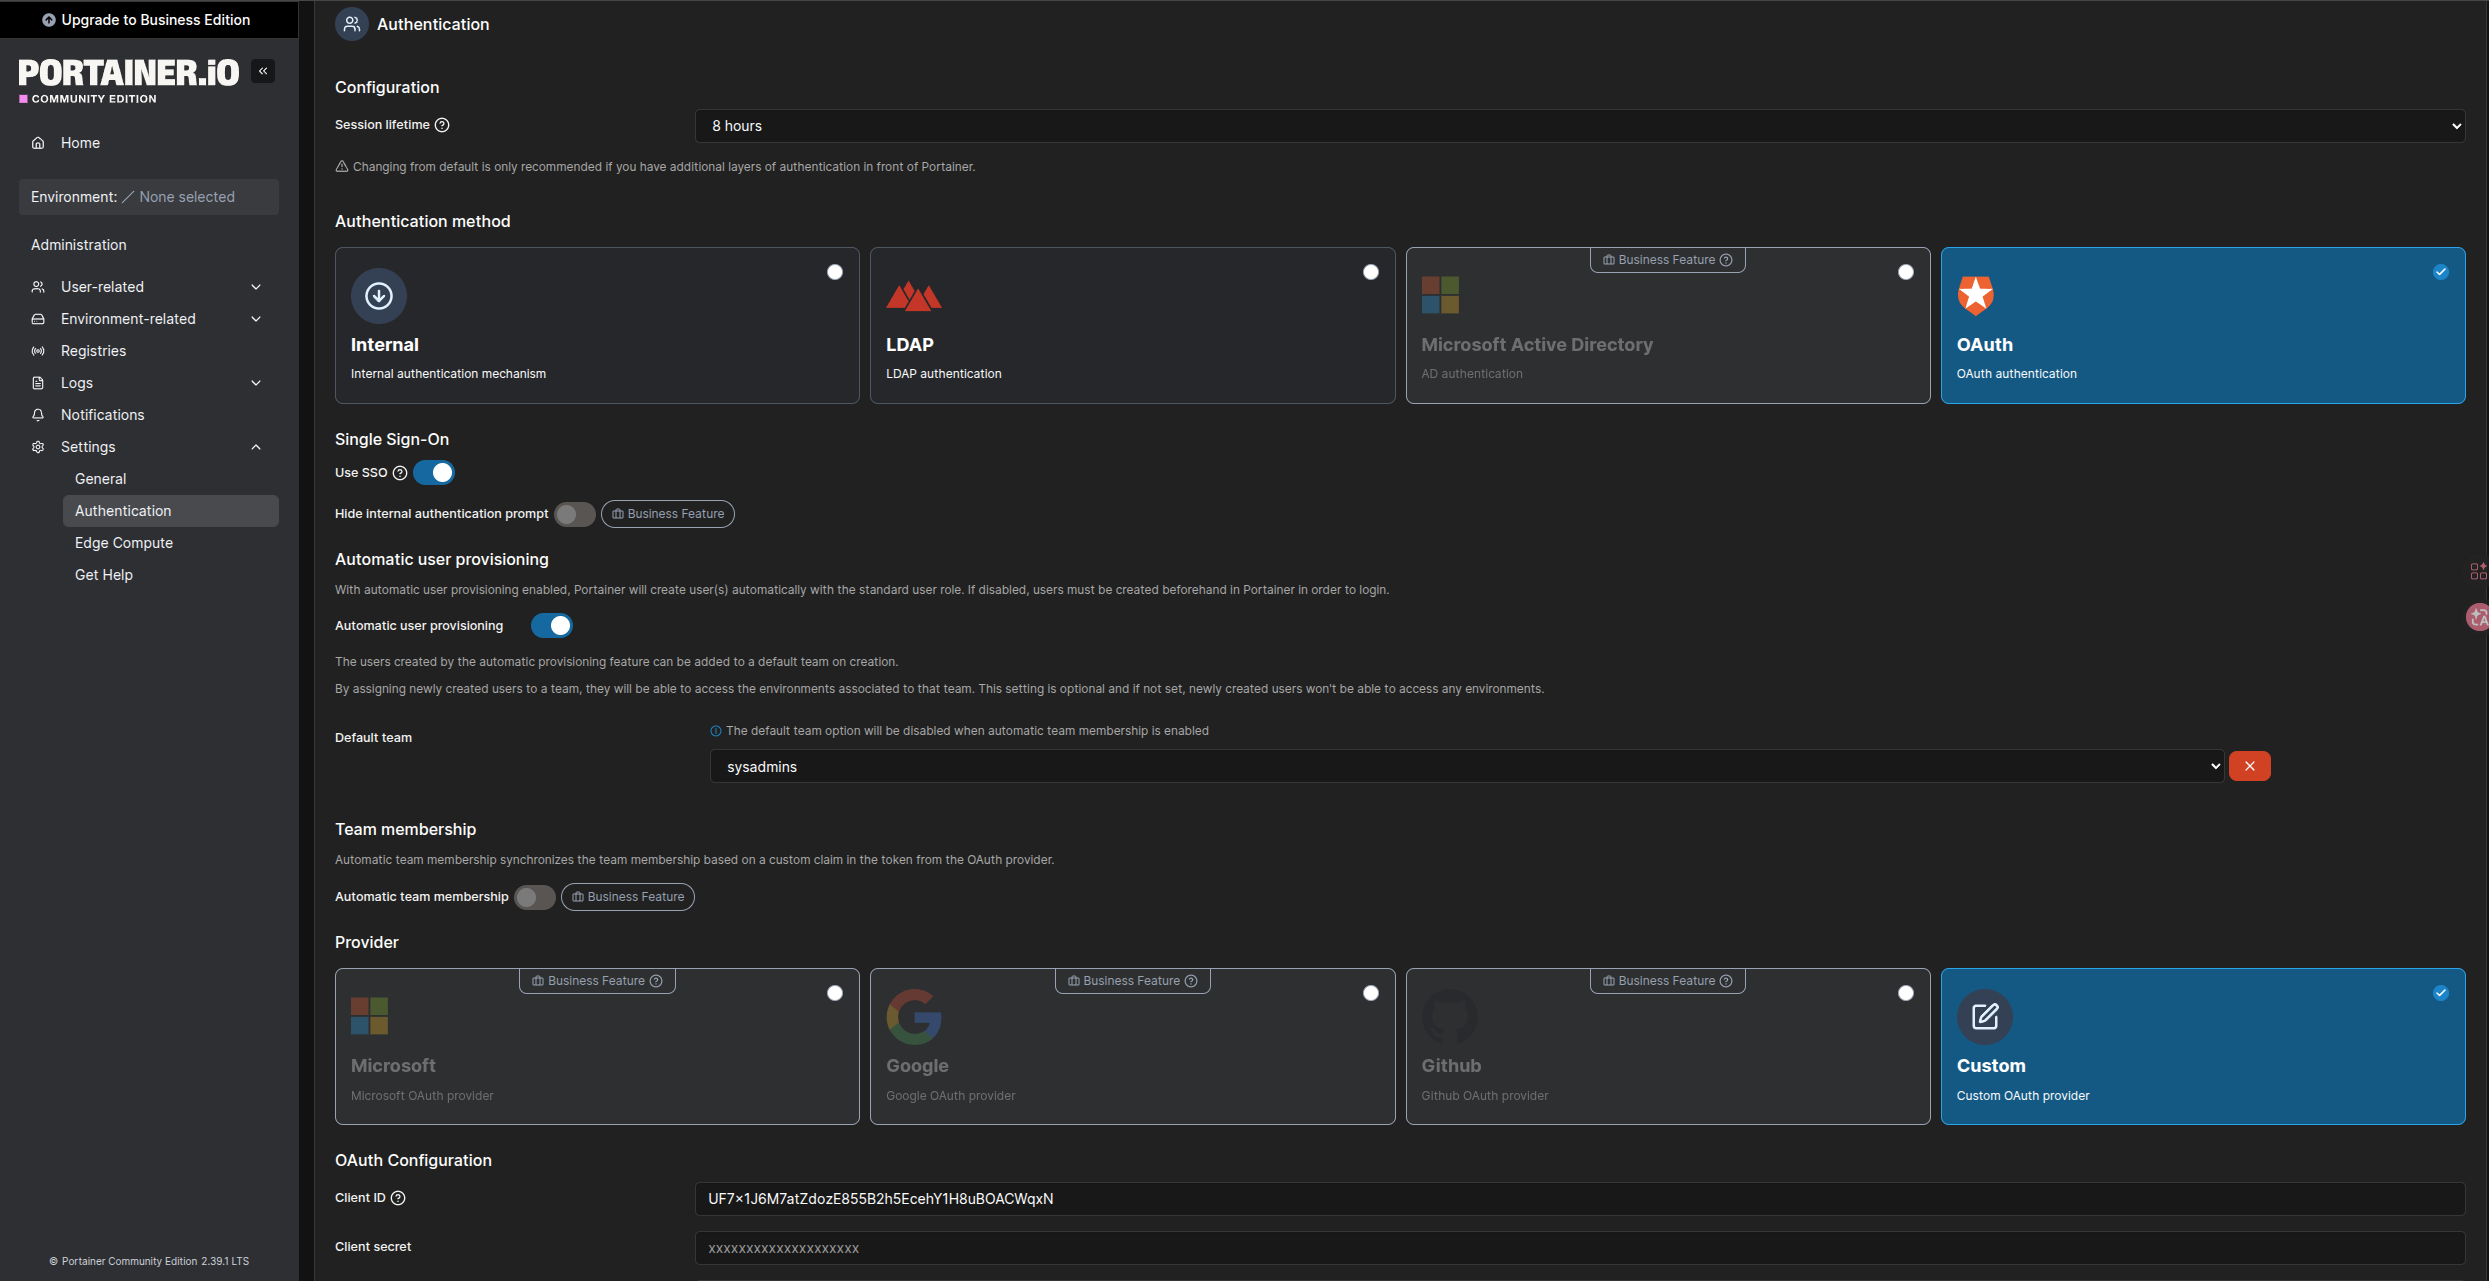Click the Use SSO help icon

[x=400, y=473]
